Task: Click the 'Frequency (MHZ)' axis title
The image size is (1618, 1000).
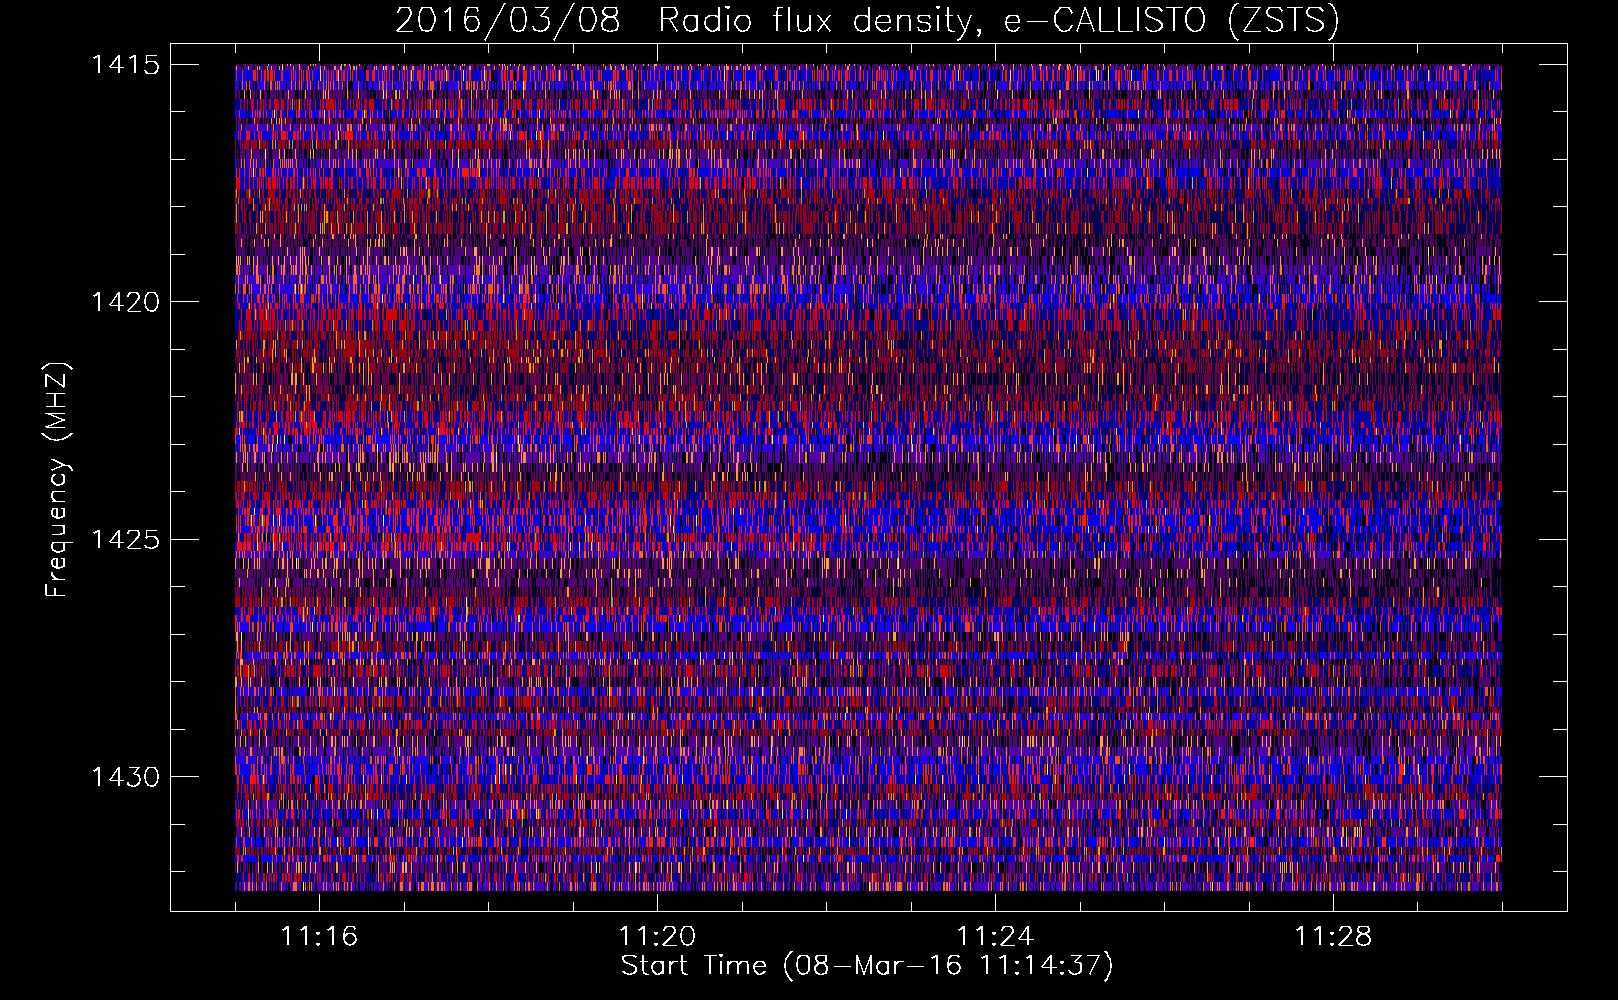Action: click(57, 479)
